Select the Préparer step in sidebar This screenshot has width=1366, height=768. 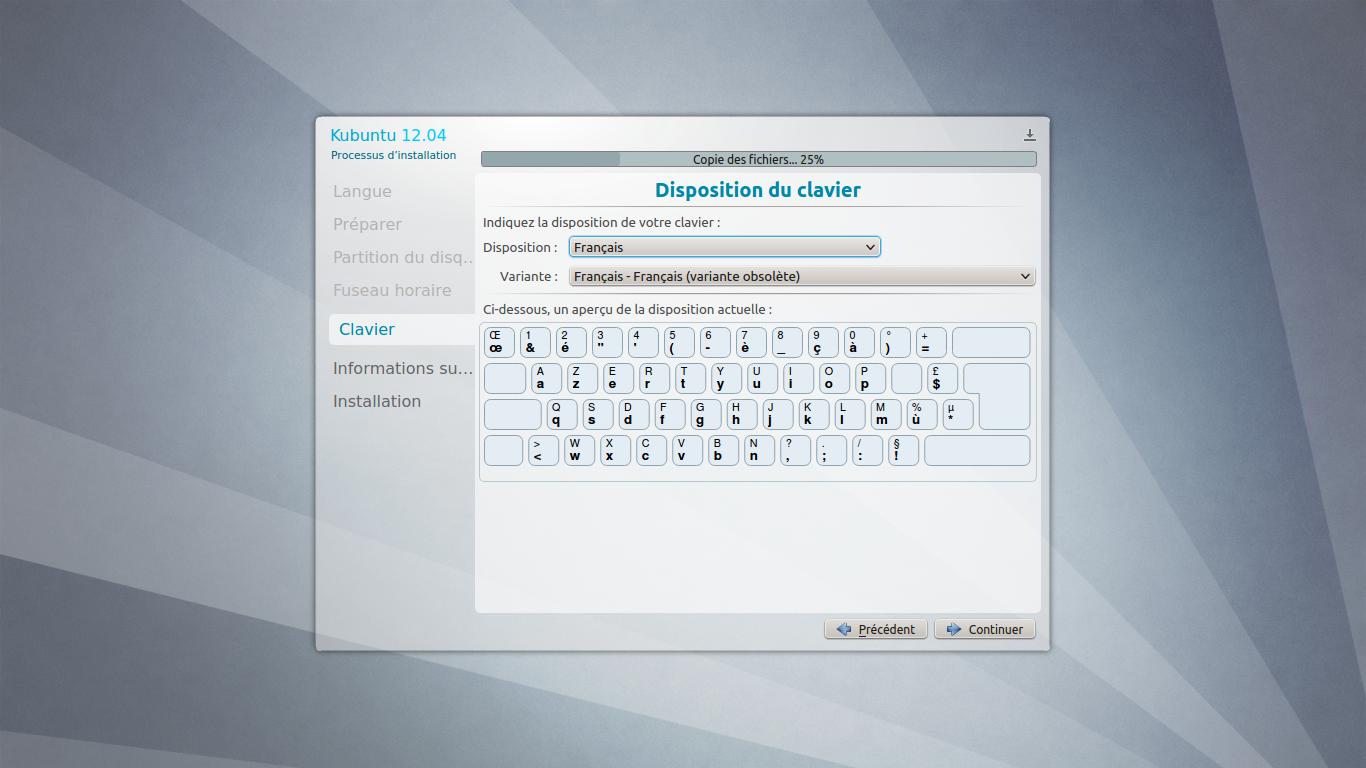[367, 224]
